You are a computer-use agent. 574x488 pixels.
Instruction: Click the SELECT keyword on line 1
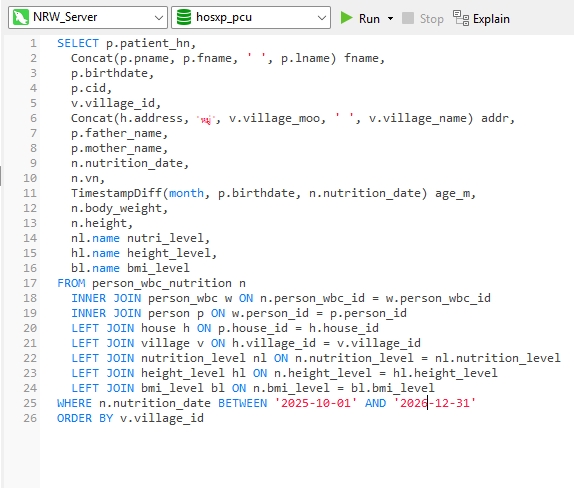click(x=78, y=43)
